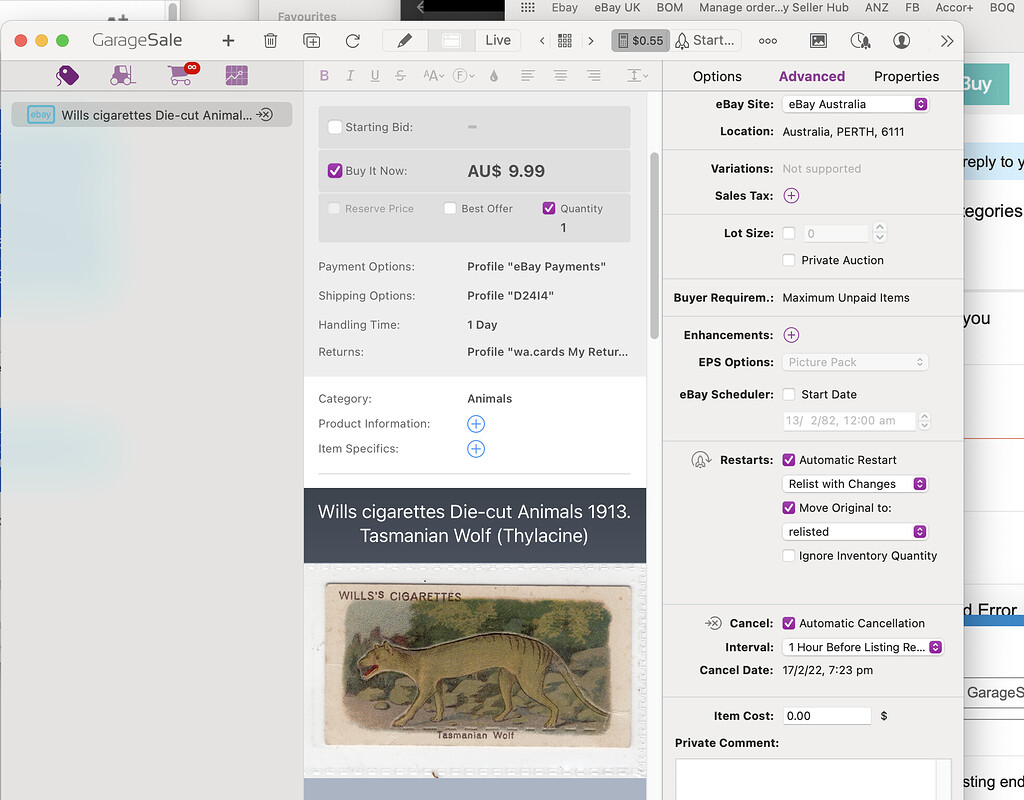The image size is (1024, 800).
Task: Open the accounts user icon
Action: coord(901,40)
